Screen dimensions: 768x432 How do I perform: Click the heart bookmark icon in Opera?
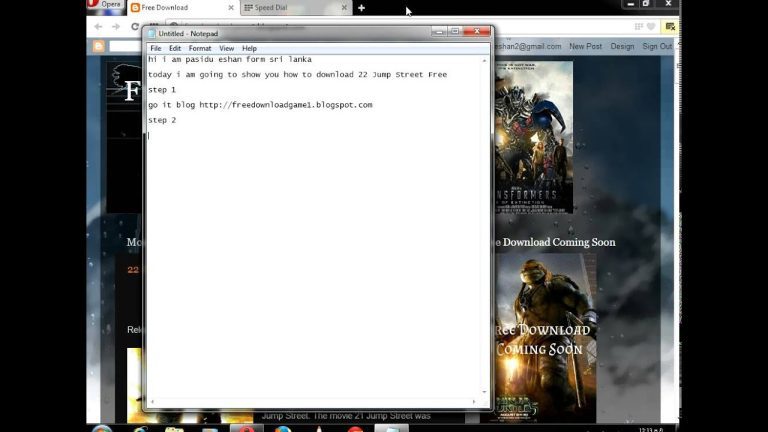coord(651,26)
